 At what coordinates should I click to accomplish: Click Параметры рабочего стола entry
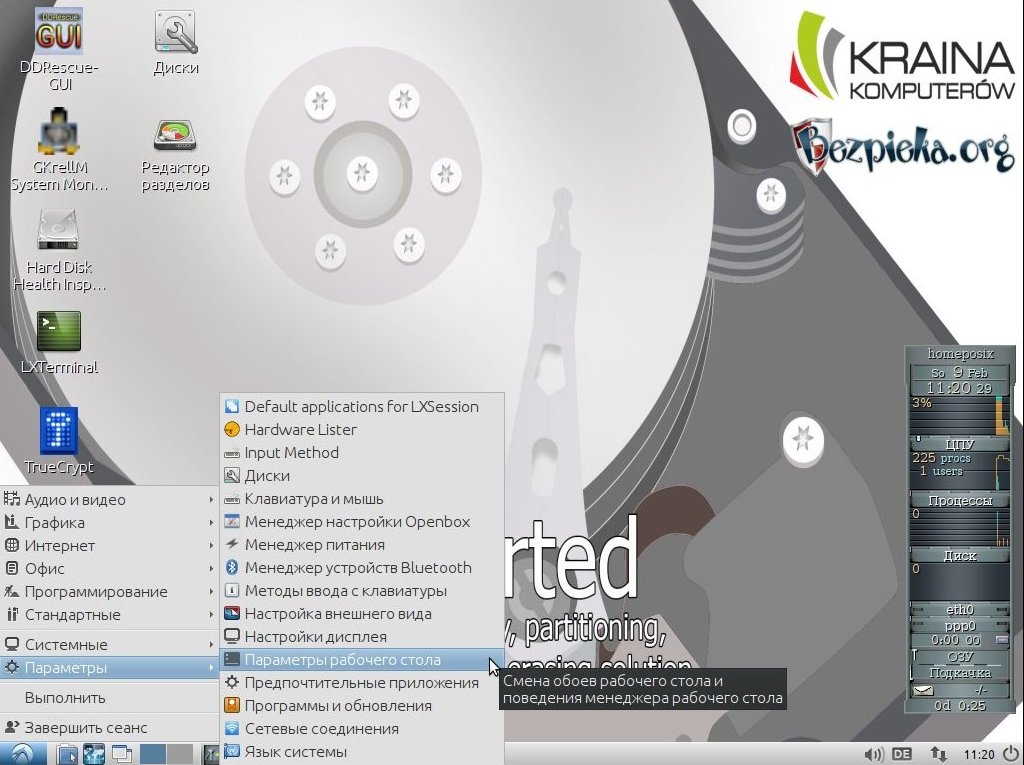(362, 660)
